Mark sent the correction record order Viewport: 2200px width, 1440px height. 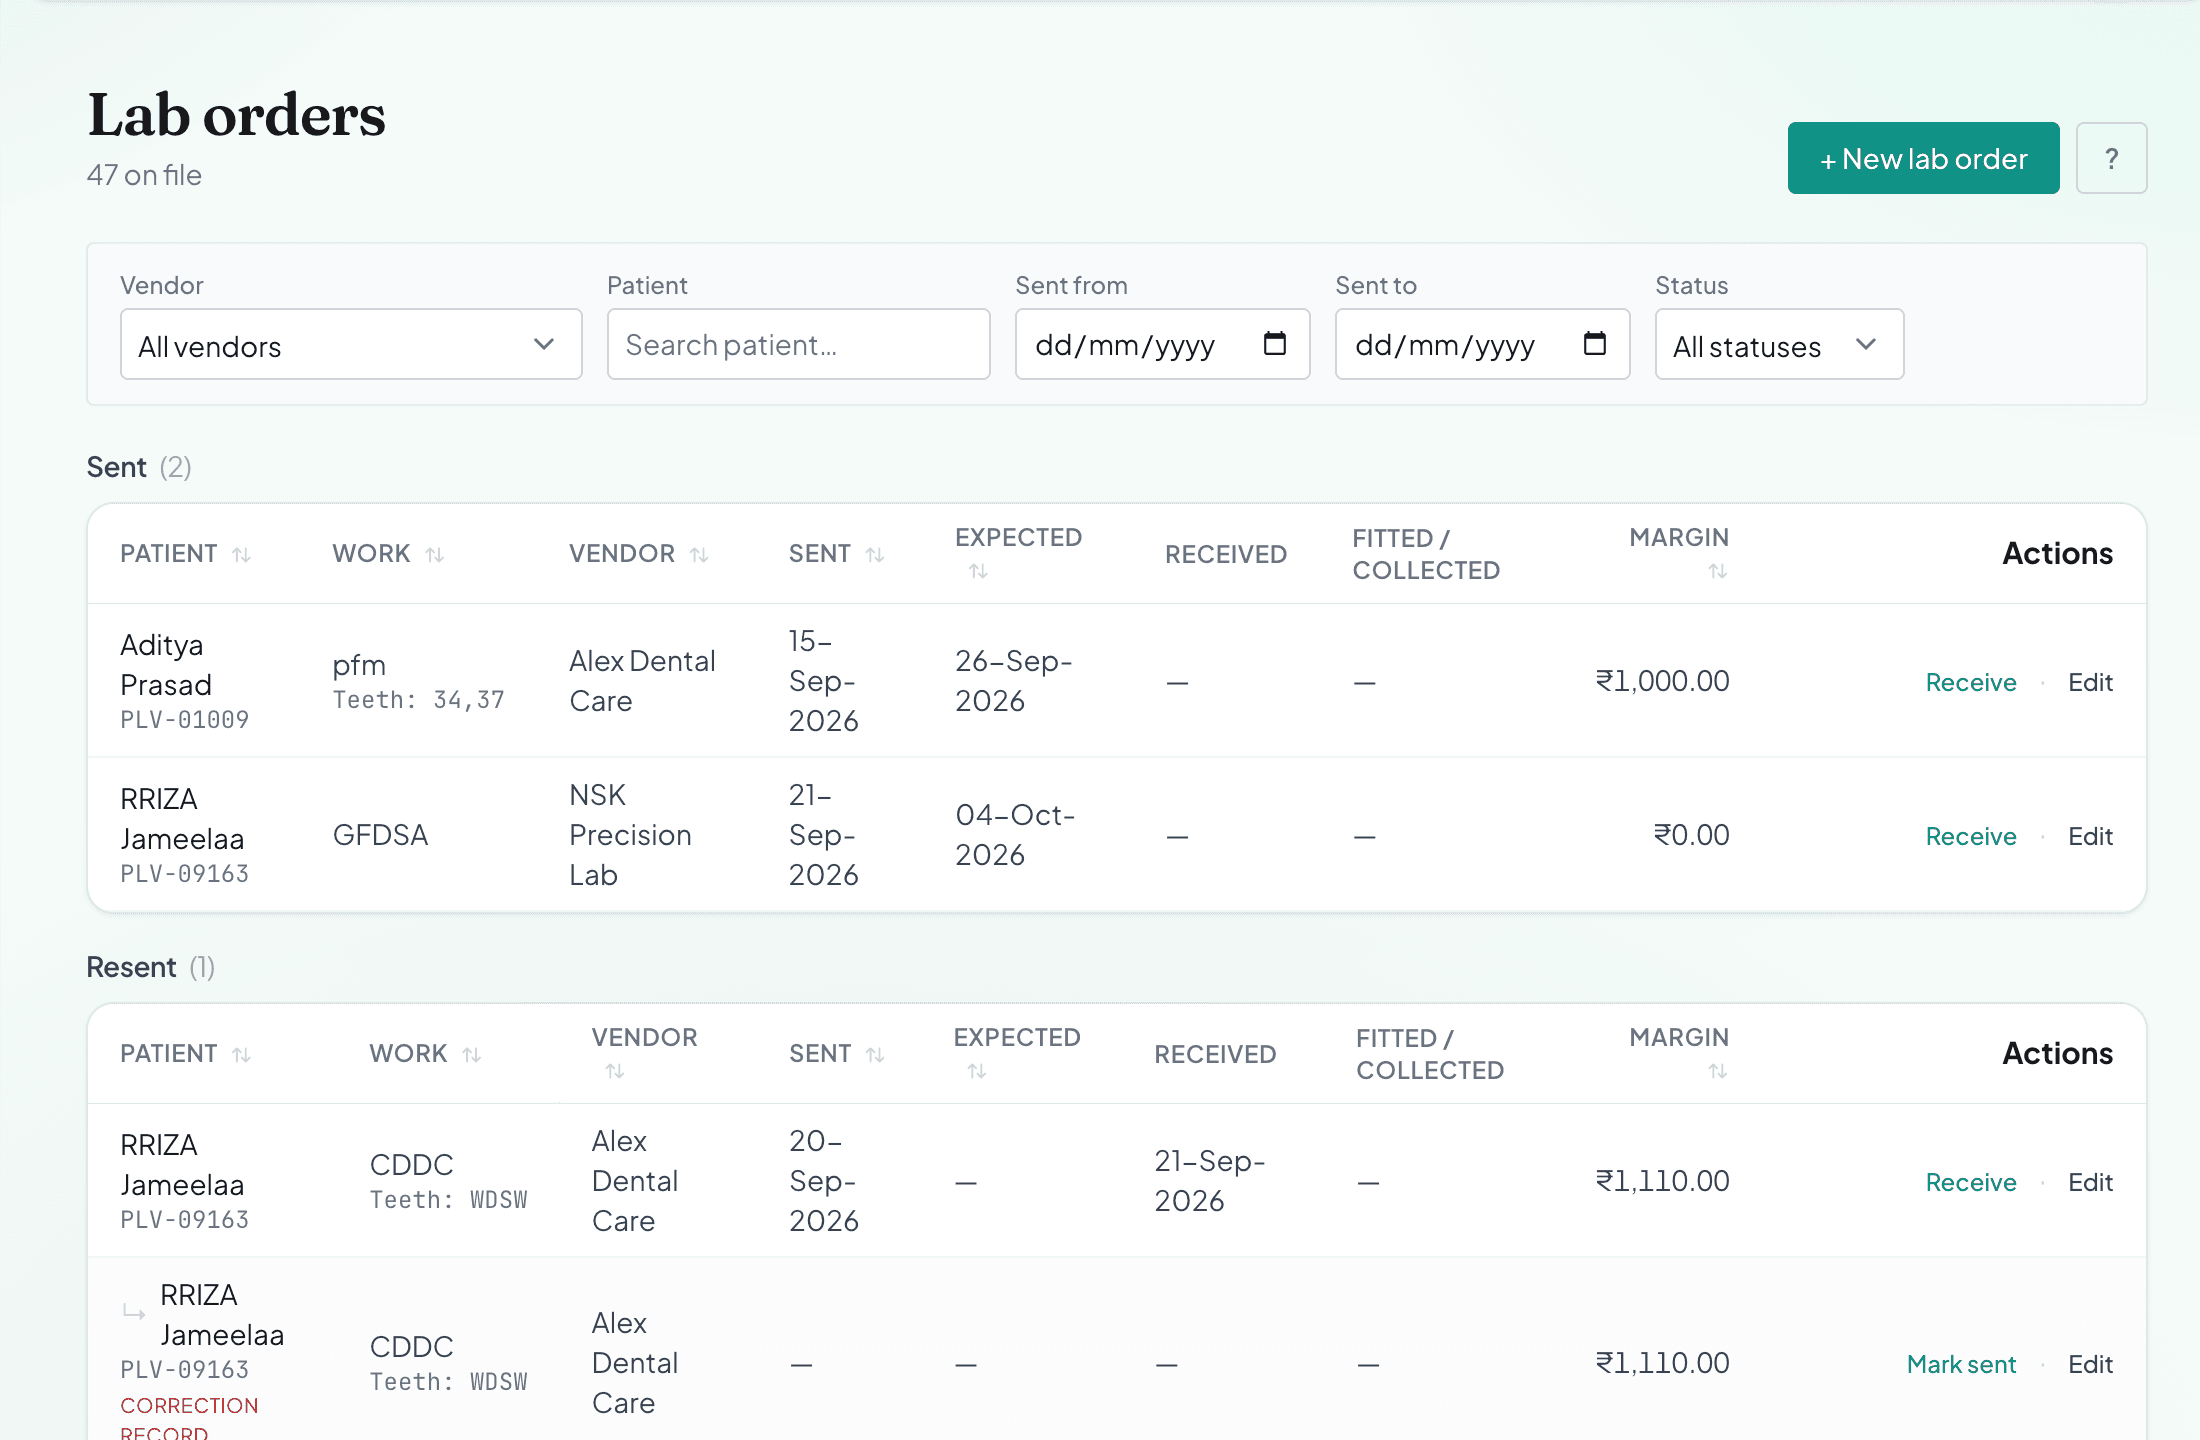click(1961, 1364)
